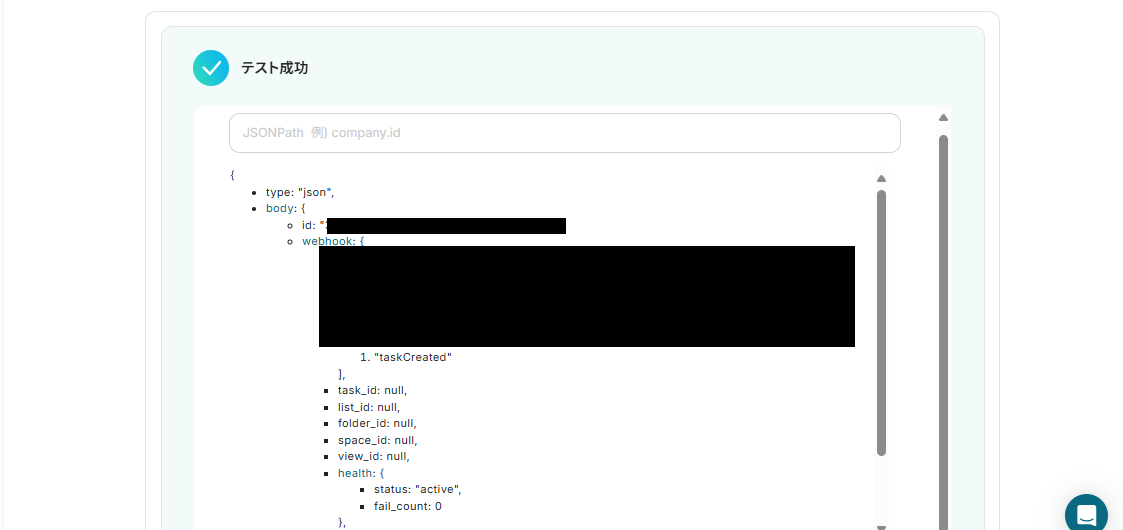Screen dimensions: 1123x530
Task: Open the chat support bubble icon
Action: point(1086,512)
